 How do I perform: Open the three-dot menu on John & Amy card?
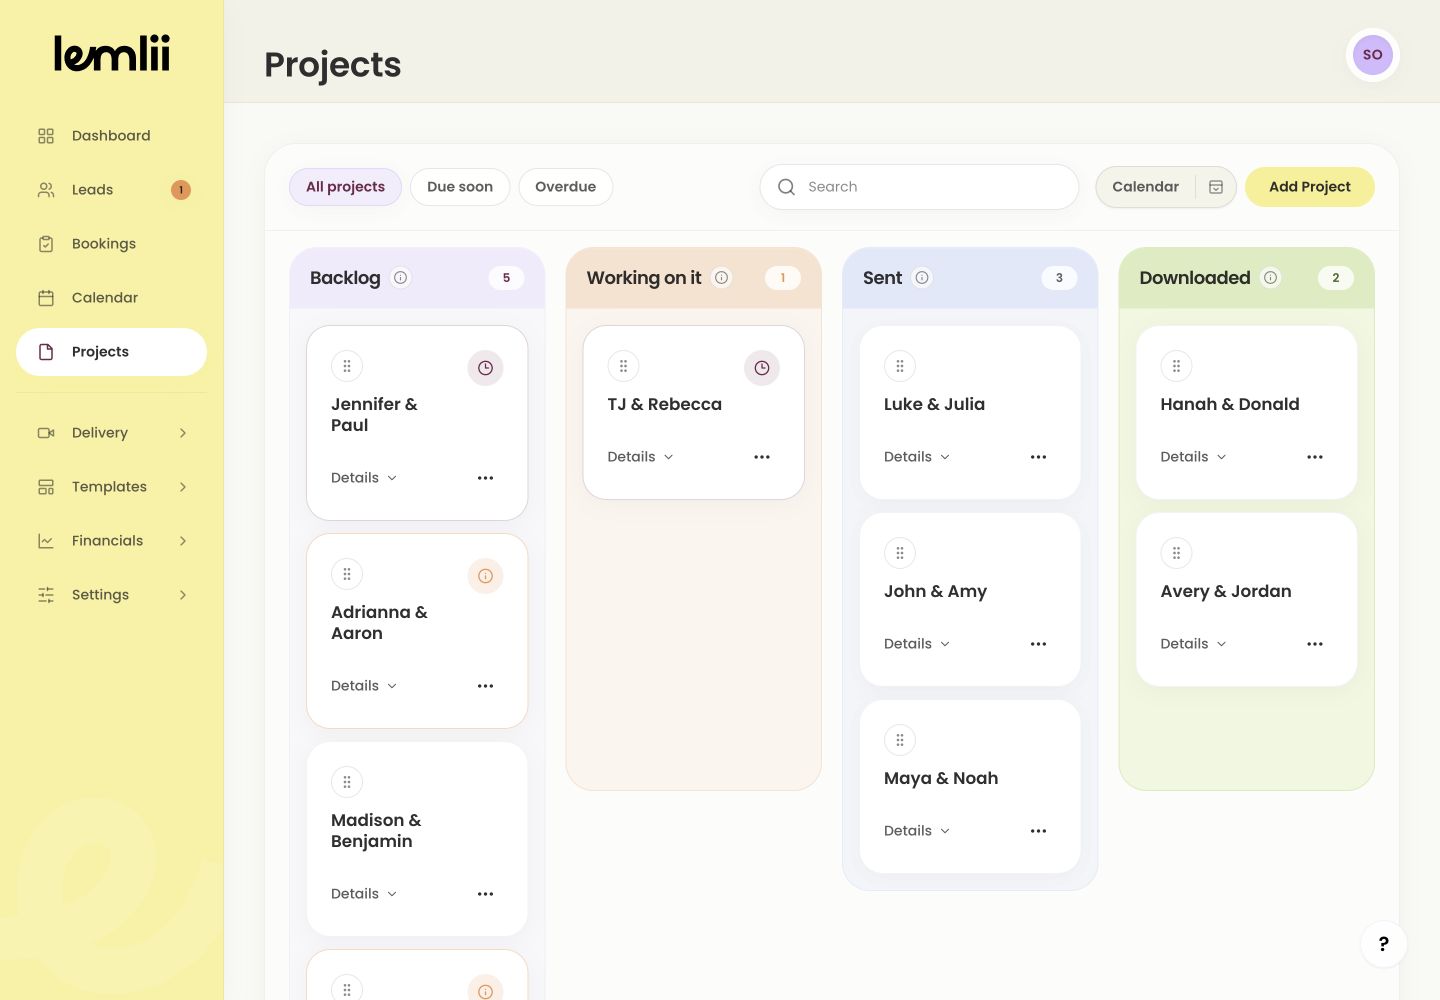point(1039,644)
